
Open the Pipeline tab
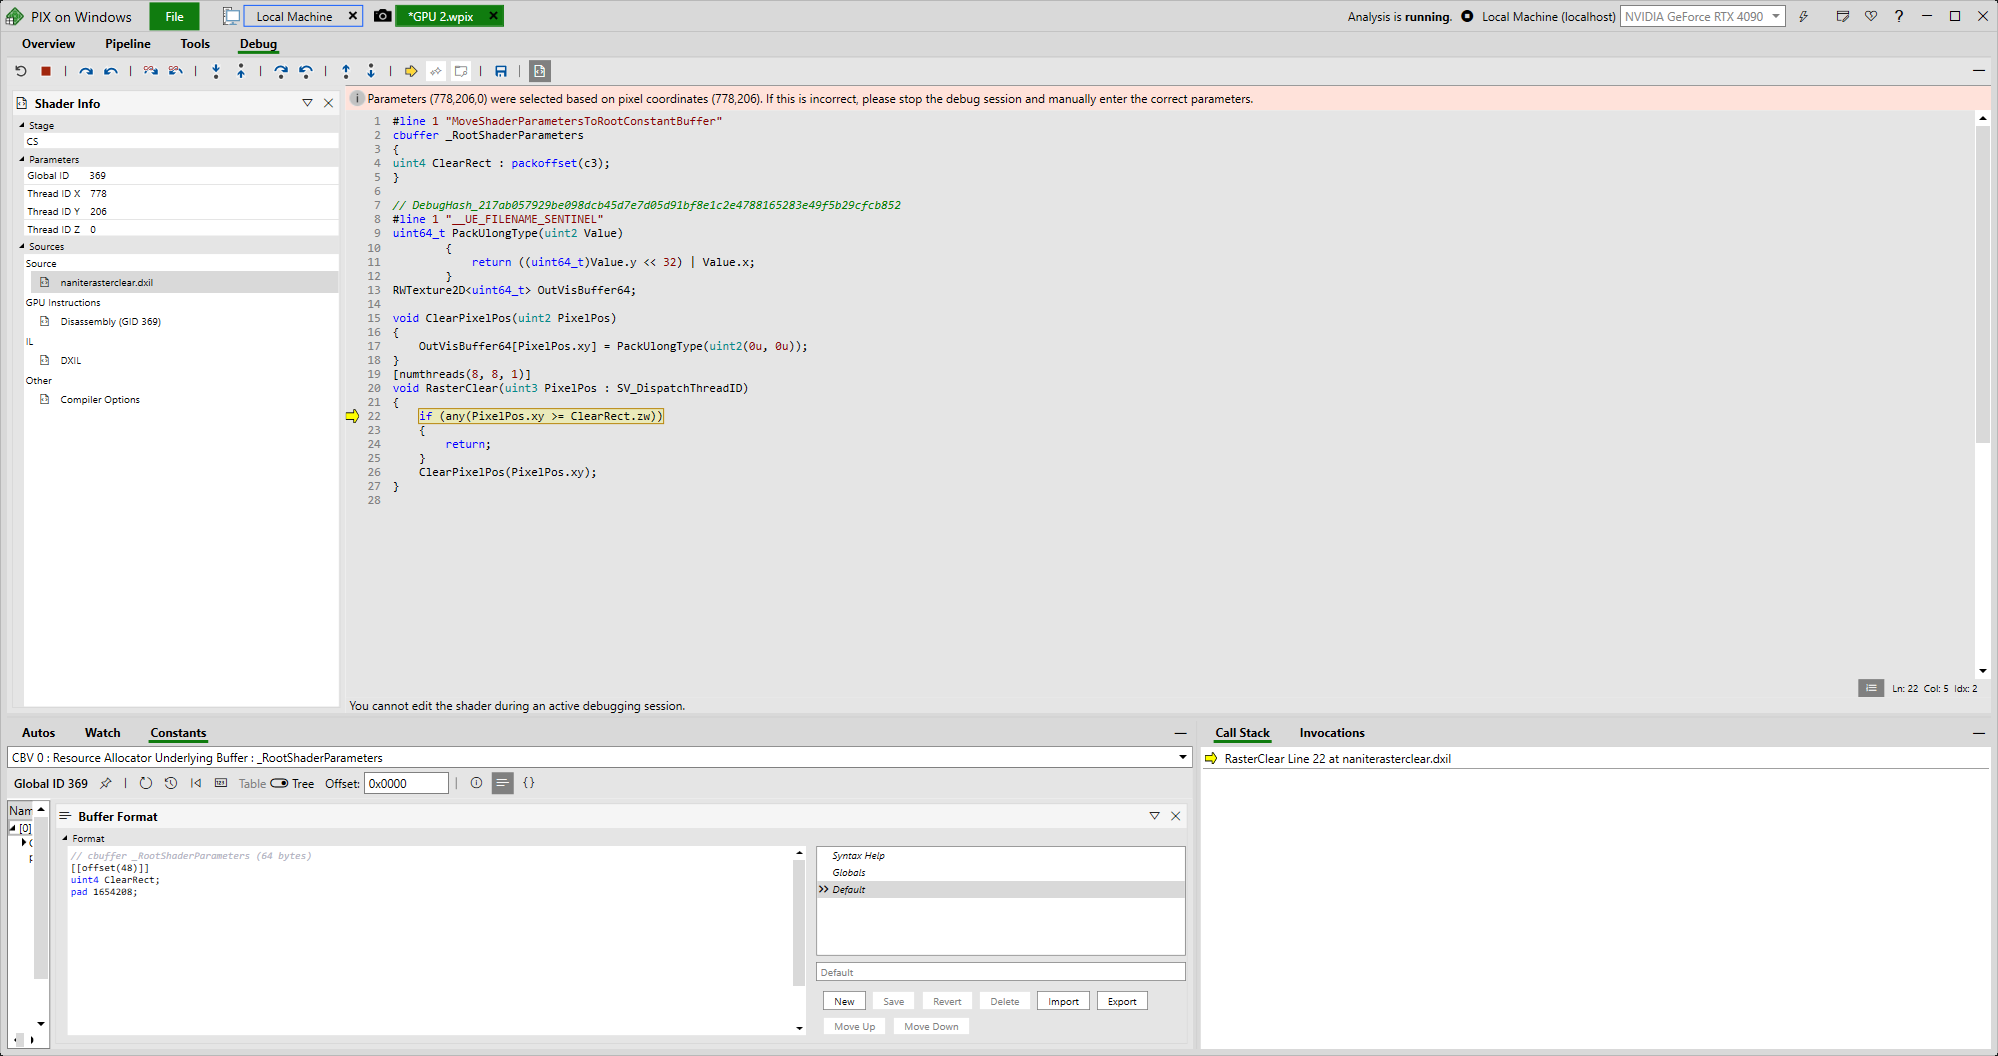[x=128, y=44]
